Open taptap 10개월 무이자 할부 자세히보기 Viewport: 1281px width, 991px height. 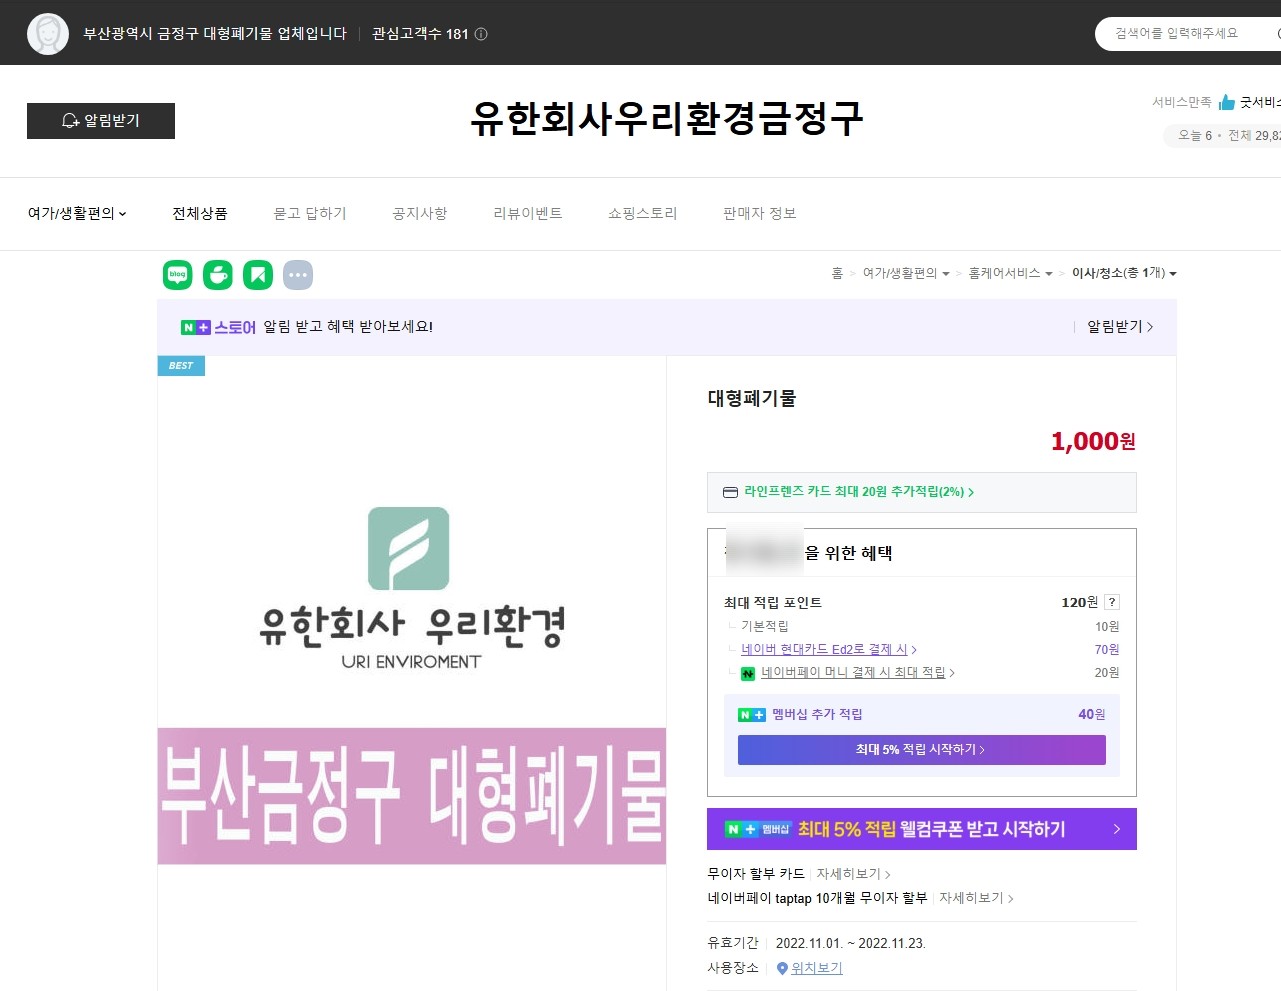tap(976, 898)
